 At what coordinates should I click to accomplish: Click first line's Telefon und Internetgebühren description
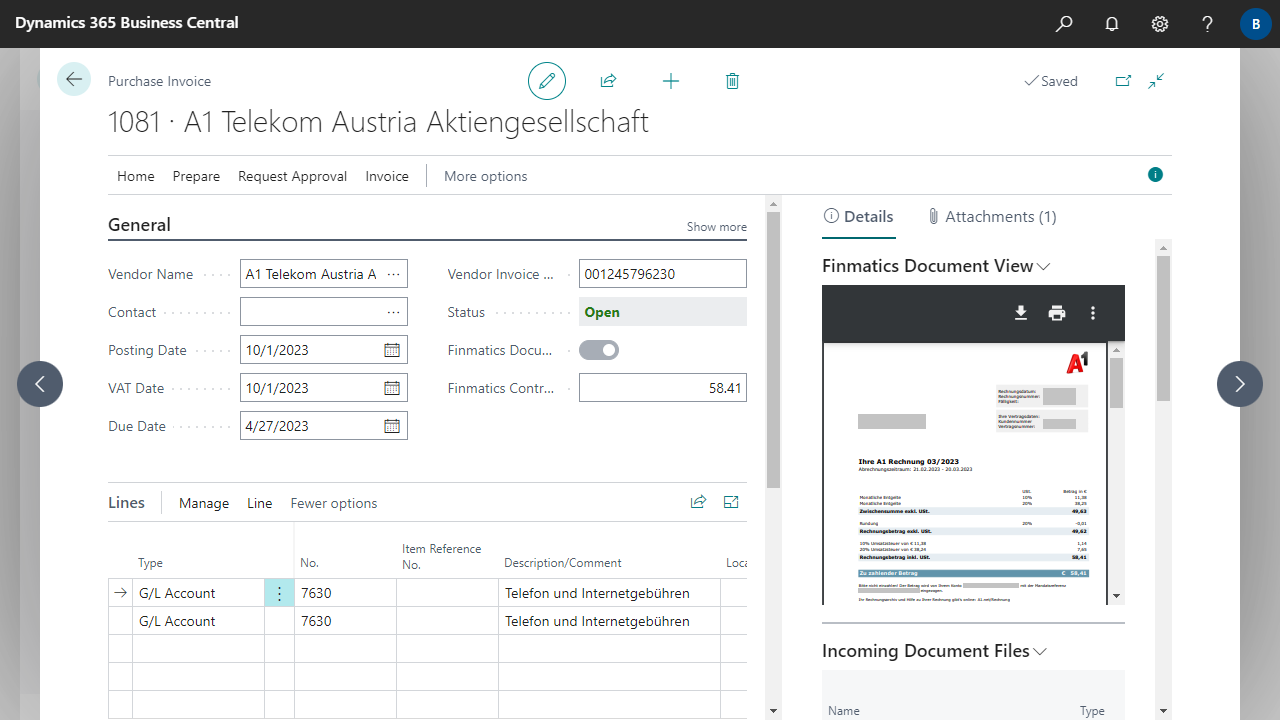tap(597, 593)
